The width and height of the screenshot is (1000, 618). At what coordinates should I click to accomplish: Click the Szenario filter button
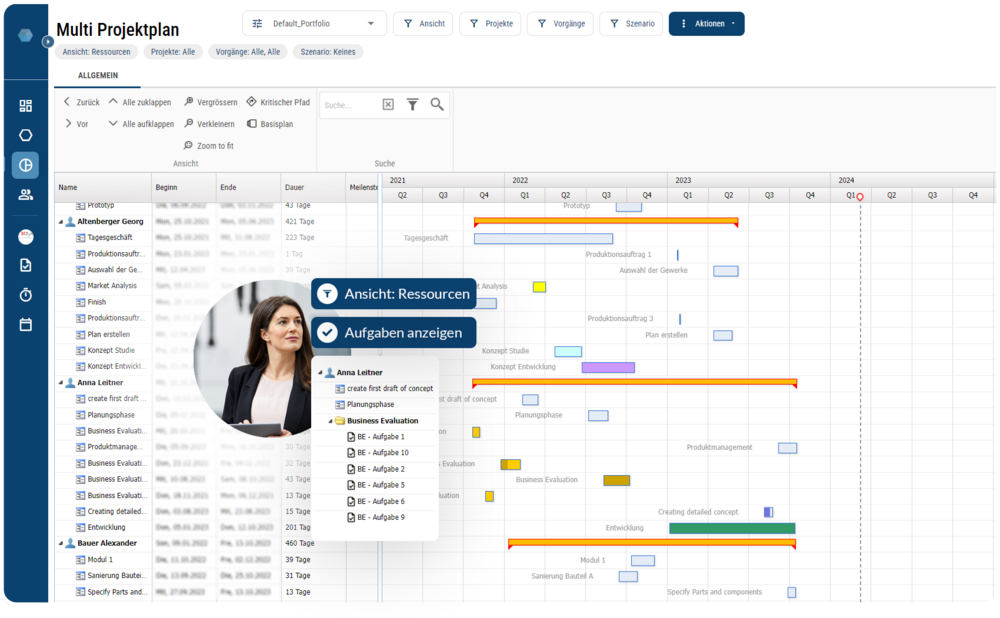(x=631, y=23)
